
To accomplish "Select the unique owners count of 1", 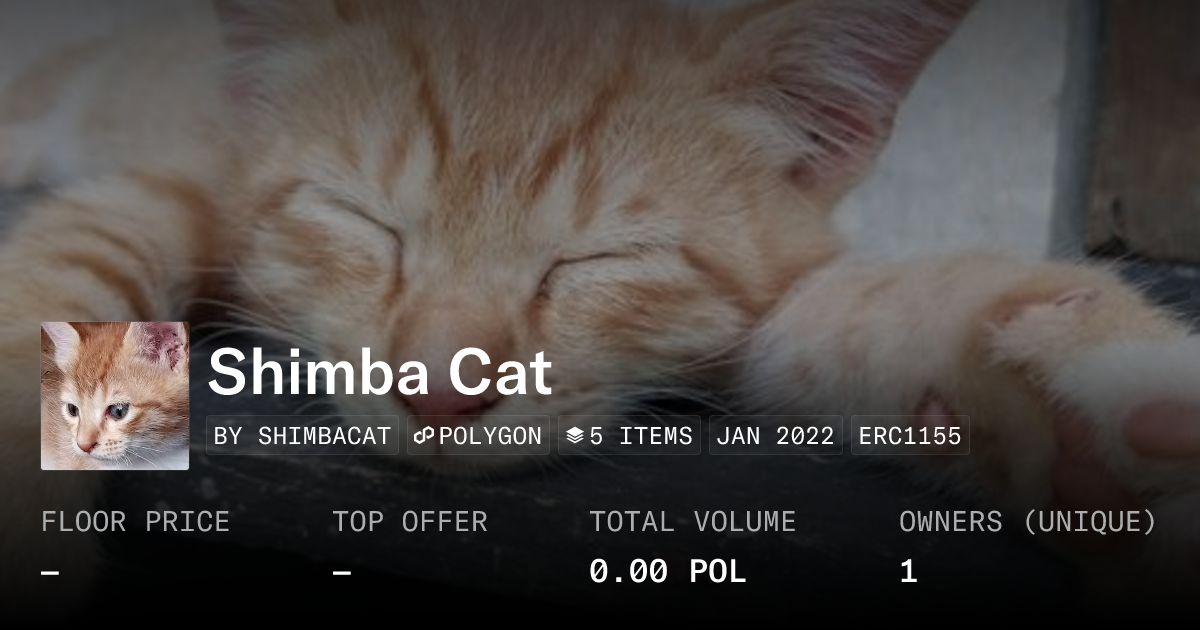I will 908,572.
